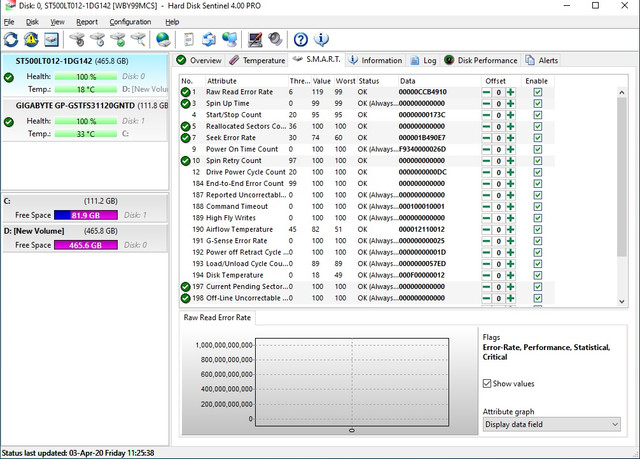The image size is (640, 459).
Task: Switch to the Information tab
Action: point(375,60)
